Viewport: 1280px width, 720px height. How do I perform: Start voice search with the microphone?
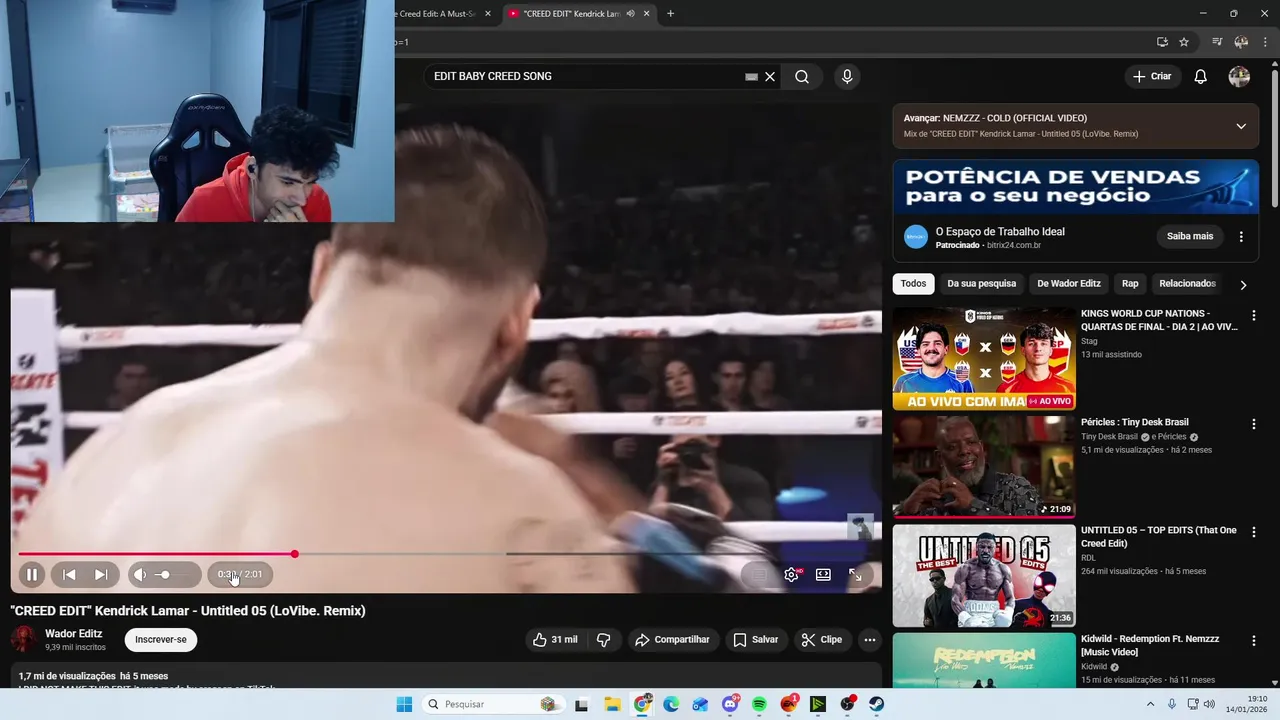pos(847,76)
